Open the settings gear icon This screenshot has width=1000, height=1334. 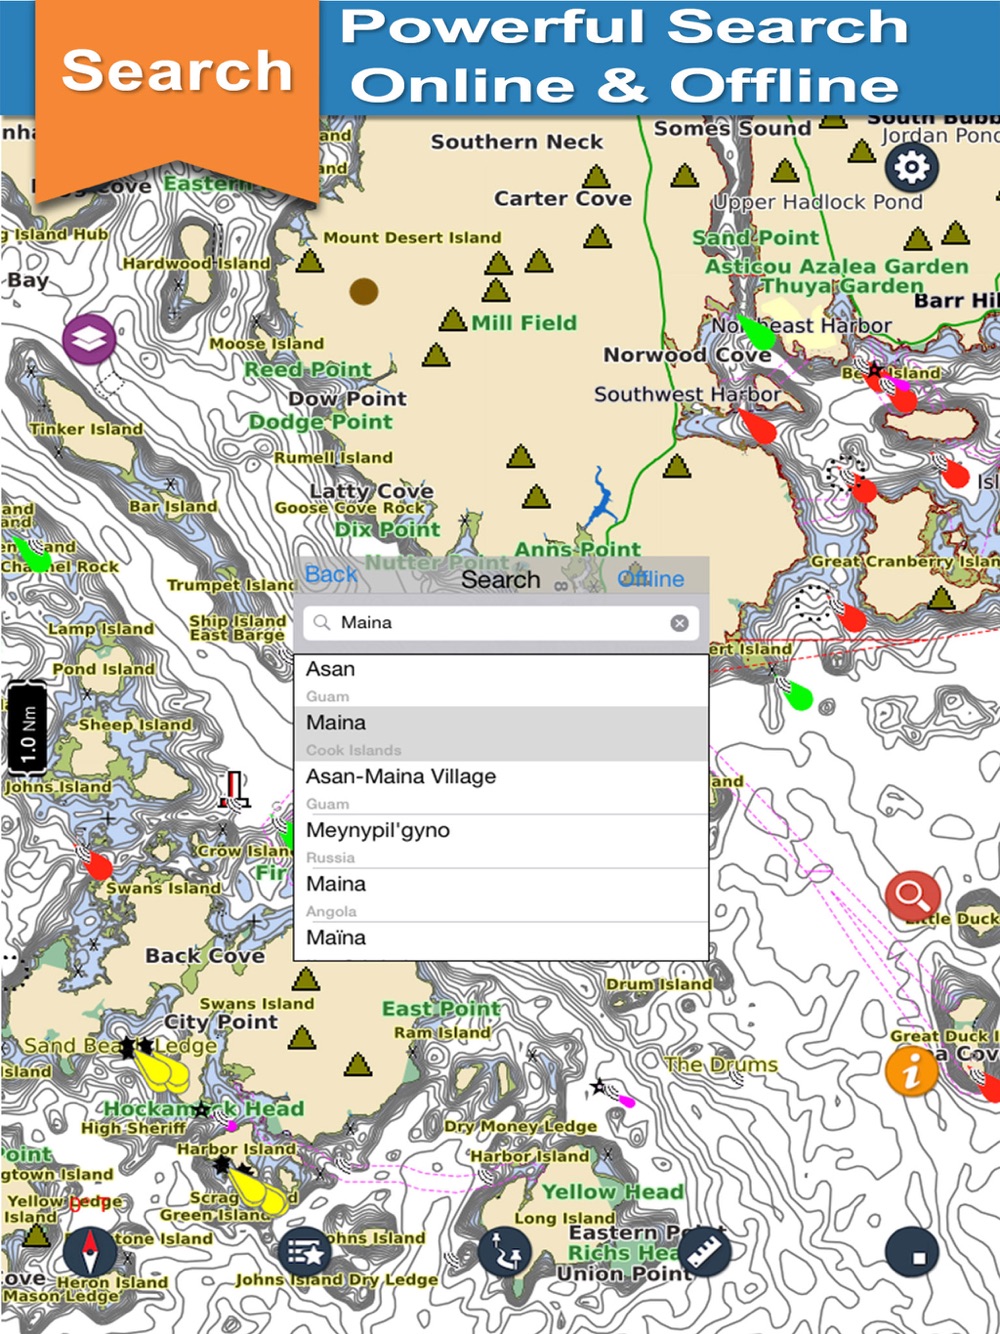911,167
